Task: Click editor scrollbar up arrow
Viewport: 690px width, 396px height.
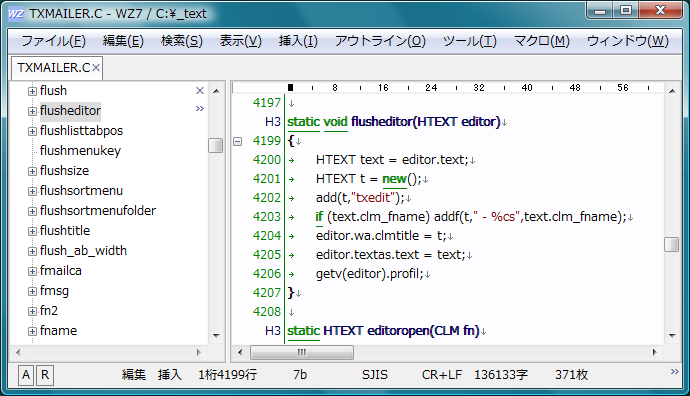Action: click(x=672, y=91)
